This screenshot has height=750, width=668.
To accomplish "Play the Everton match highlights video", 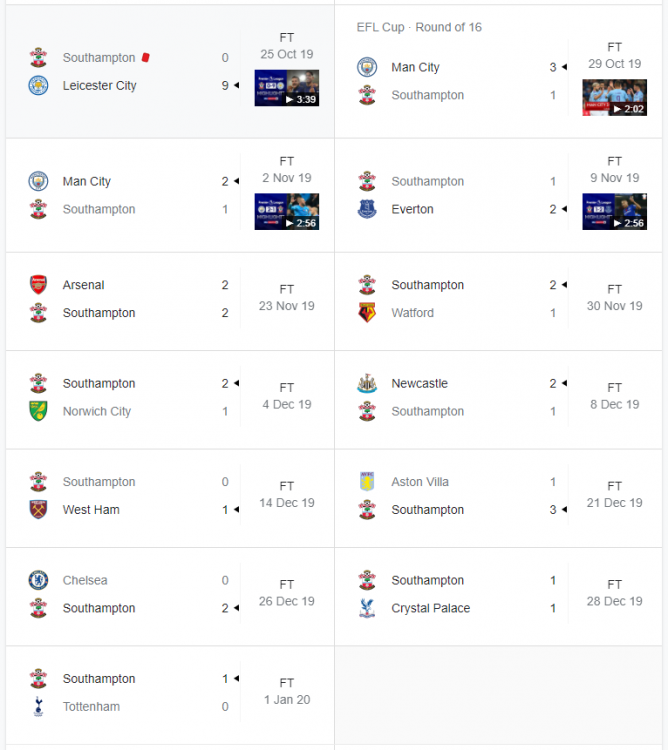I will [614, 212].
